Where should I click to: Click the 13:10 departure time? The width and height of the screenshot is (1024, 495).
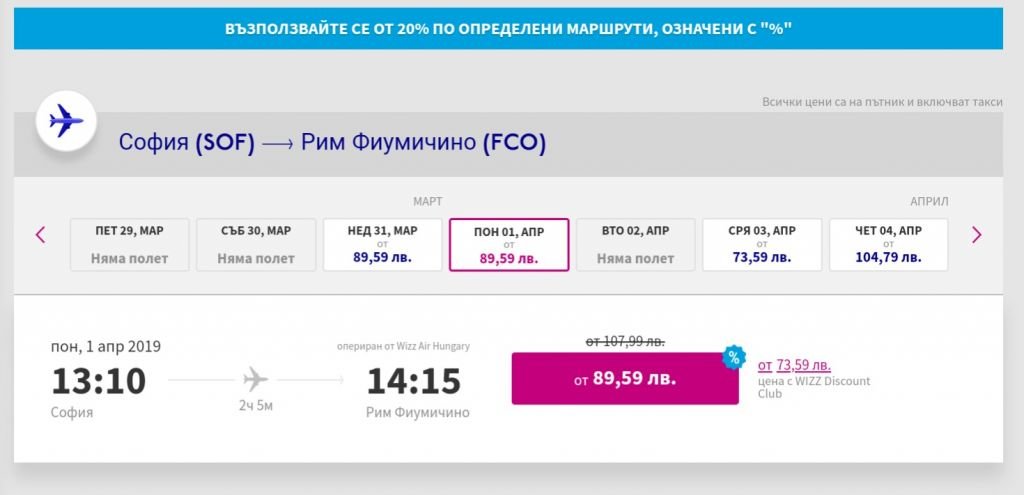pos(98,381)
